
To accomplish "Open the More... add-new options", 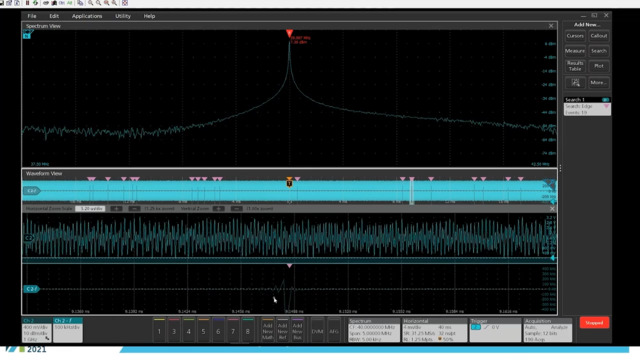I will coord(599,82).
